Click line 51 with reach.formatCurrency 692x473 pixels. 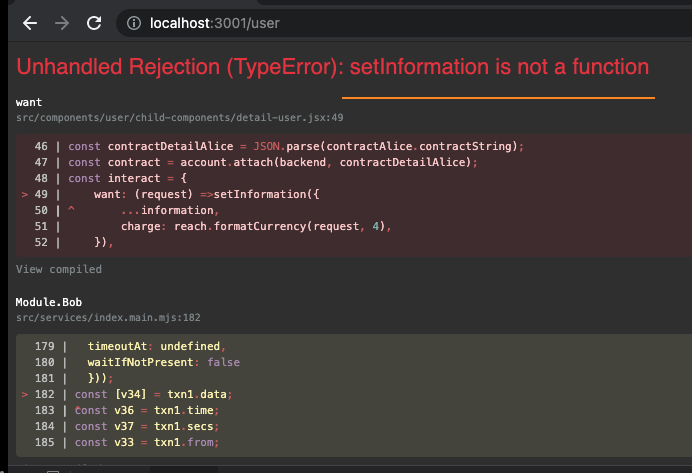click(213, 226)
